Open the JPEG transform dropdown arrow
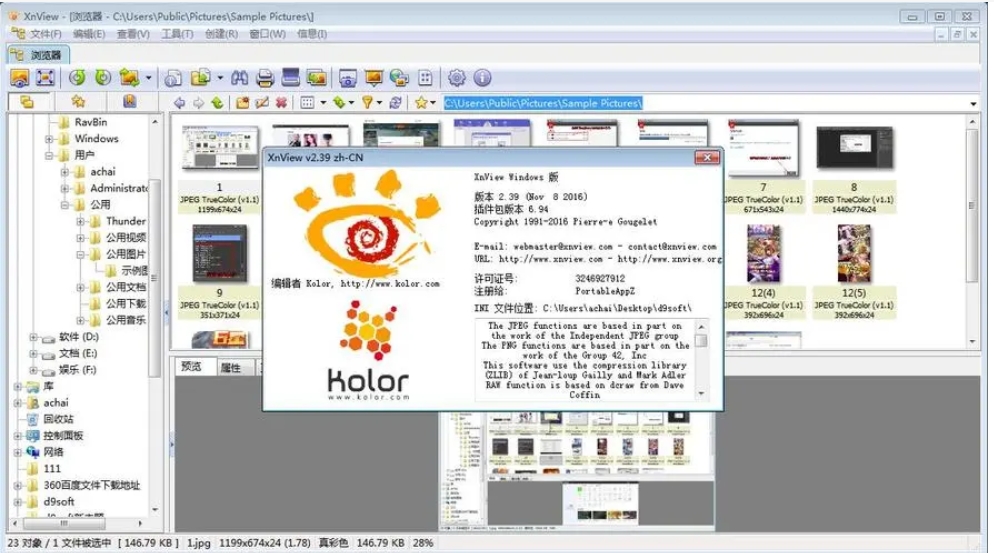994x553 pixels. tap(148, 78)
